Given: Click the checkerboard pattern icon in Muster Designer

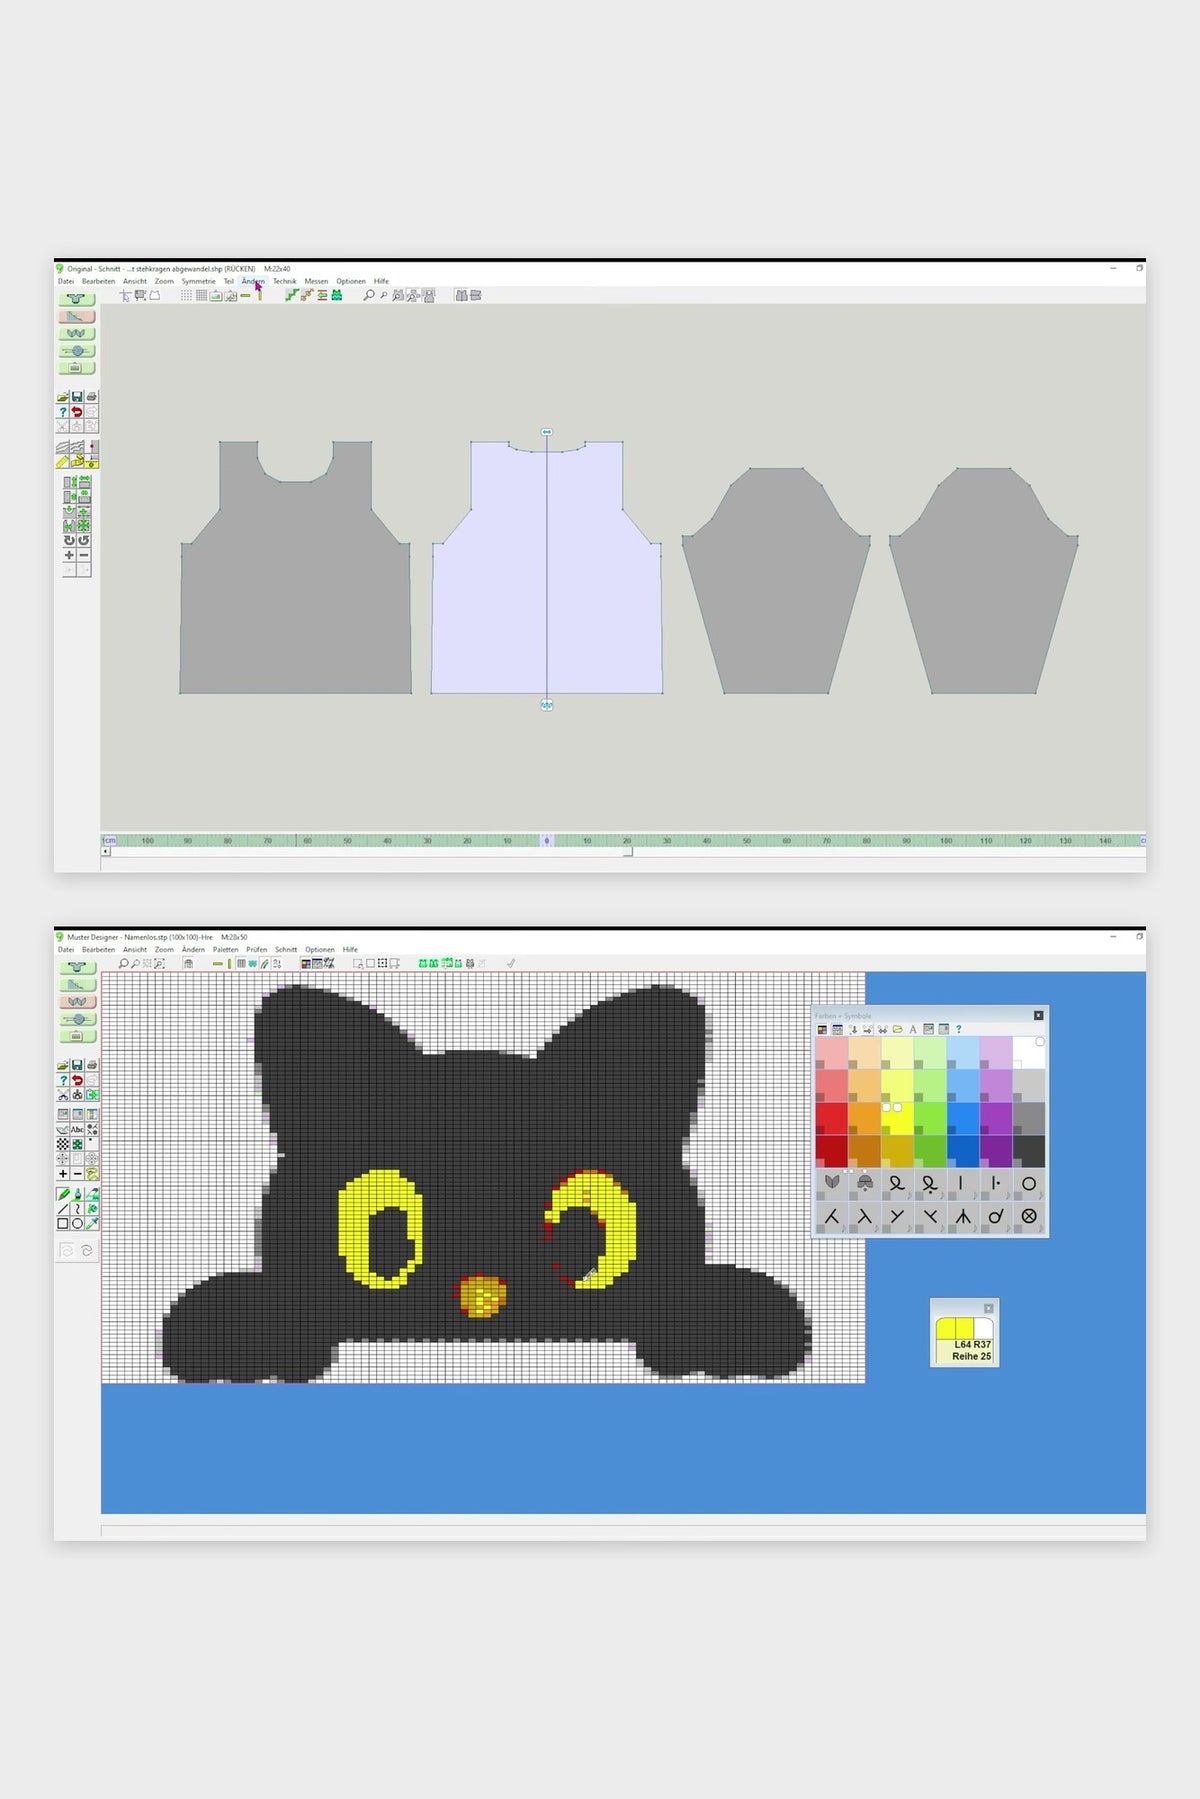Looking at the screenshot, I should pyautogui.click(x=63, y=1144).
